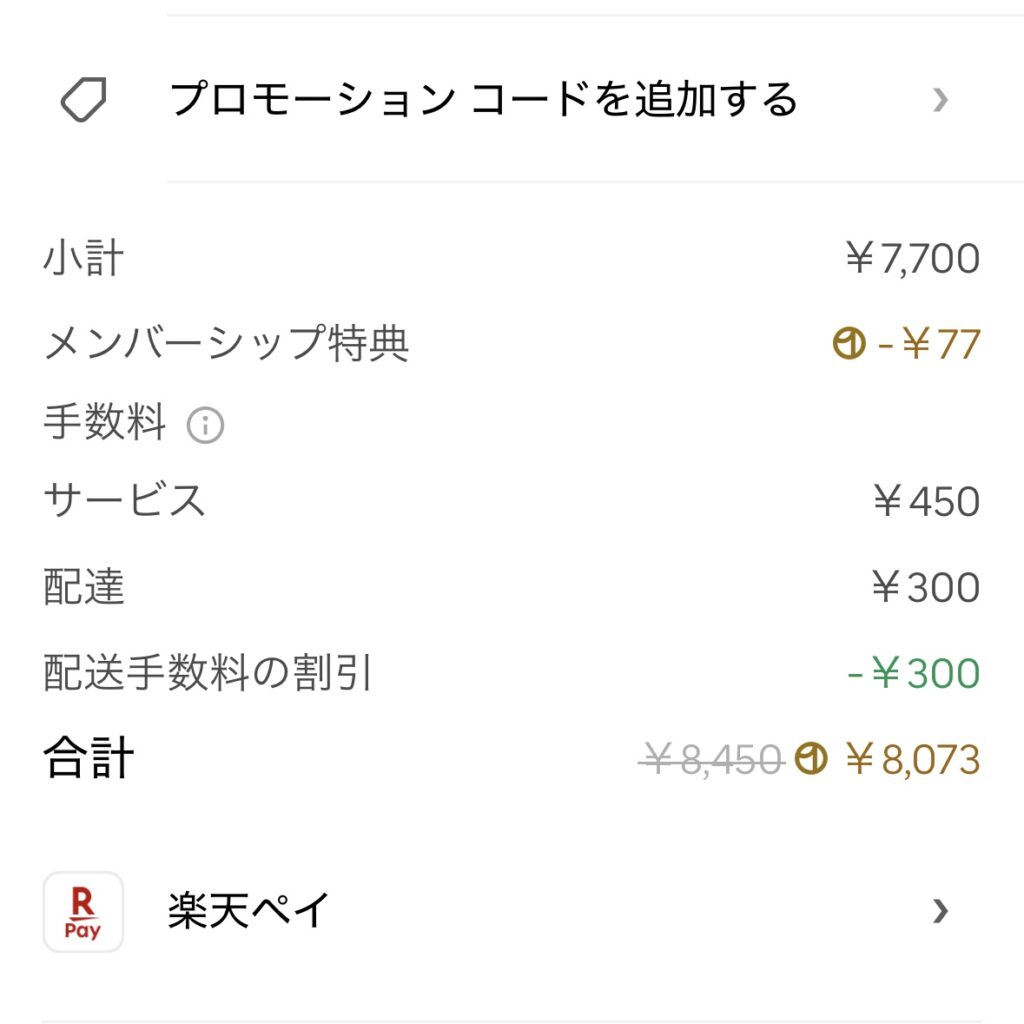
Task: Tap the 小計 subtotal label
Action: pos(83,259)
